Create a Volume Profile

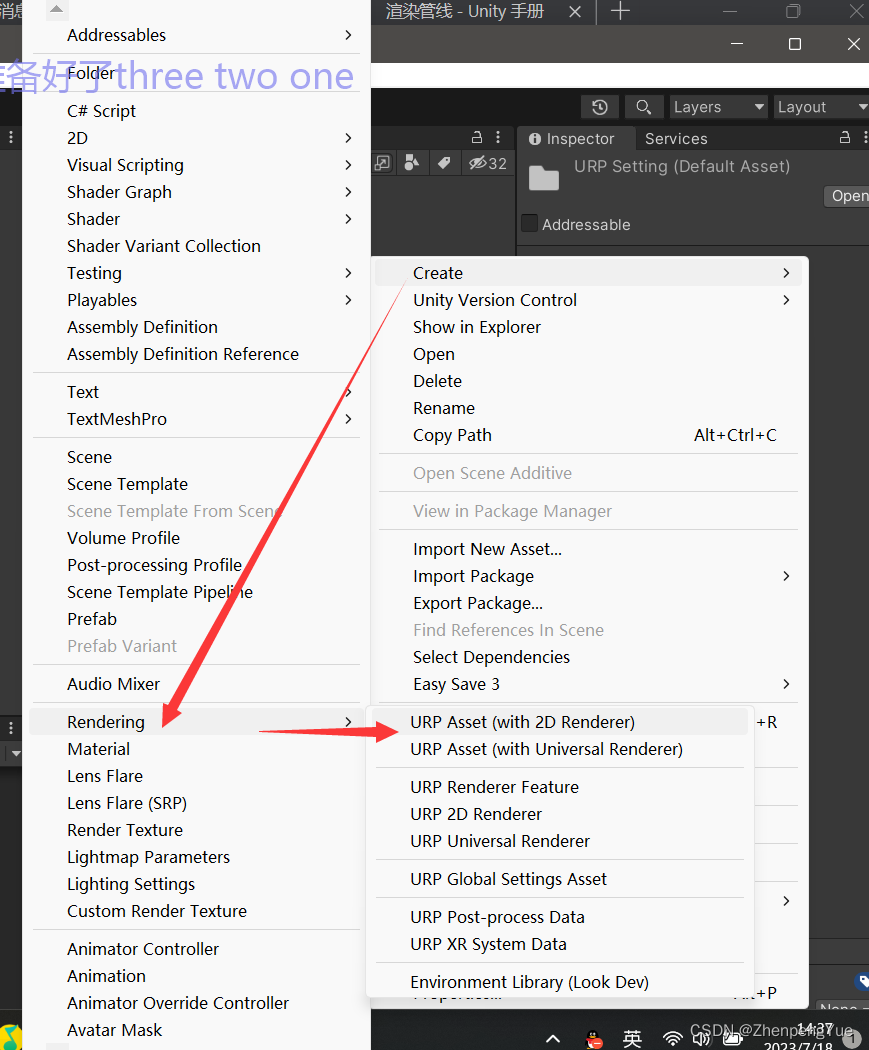tap(196, 538)
